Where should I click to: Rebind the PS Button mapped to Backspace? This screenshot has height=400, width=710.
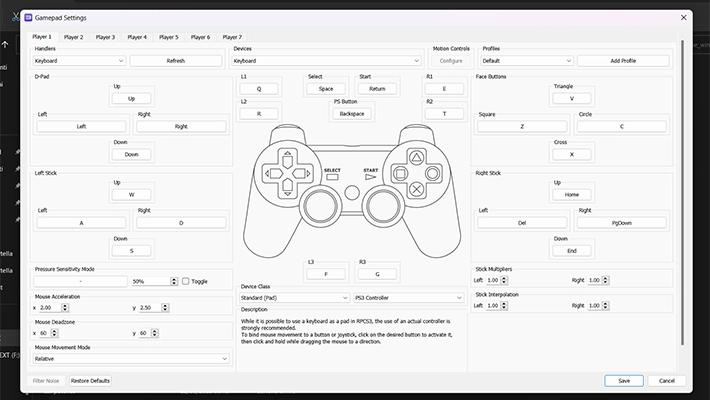[x=352, y=114]
